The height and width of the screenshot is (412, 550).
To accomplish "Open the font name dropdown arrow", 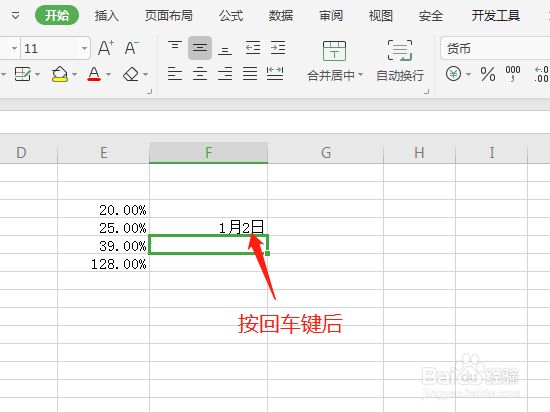I will click(x=14, y=48).
